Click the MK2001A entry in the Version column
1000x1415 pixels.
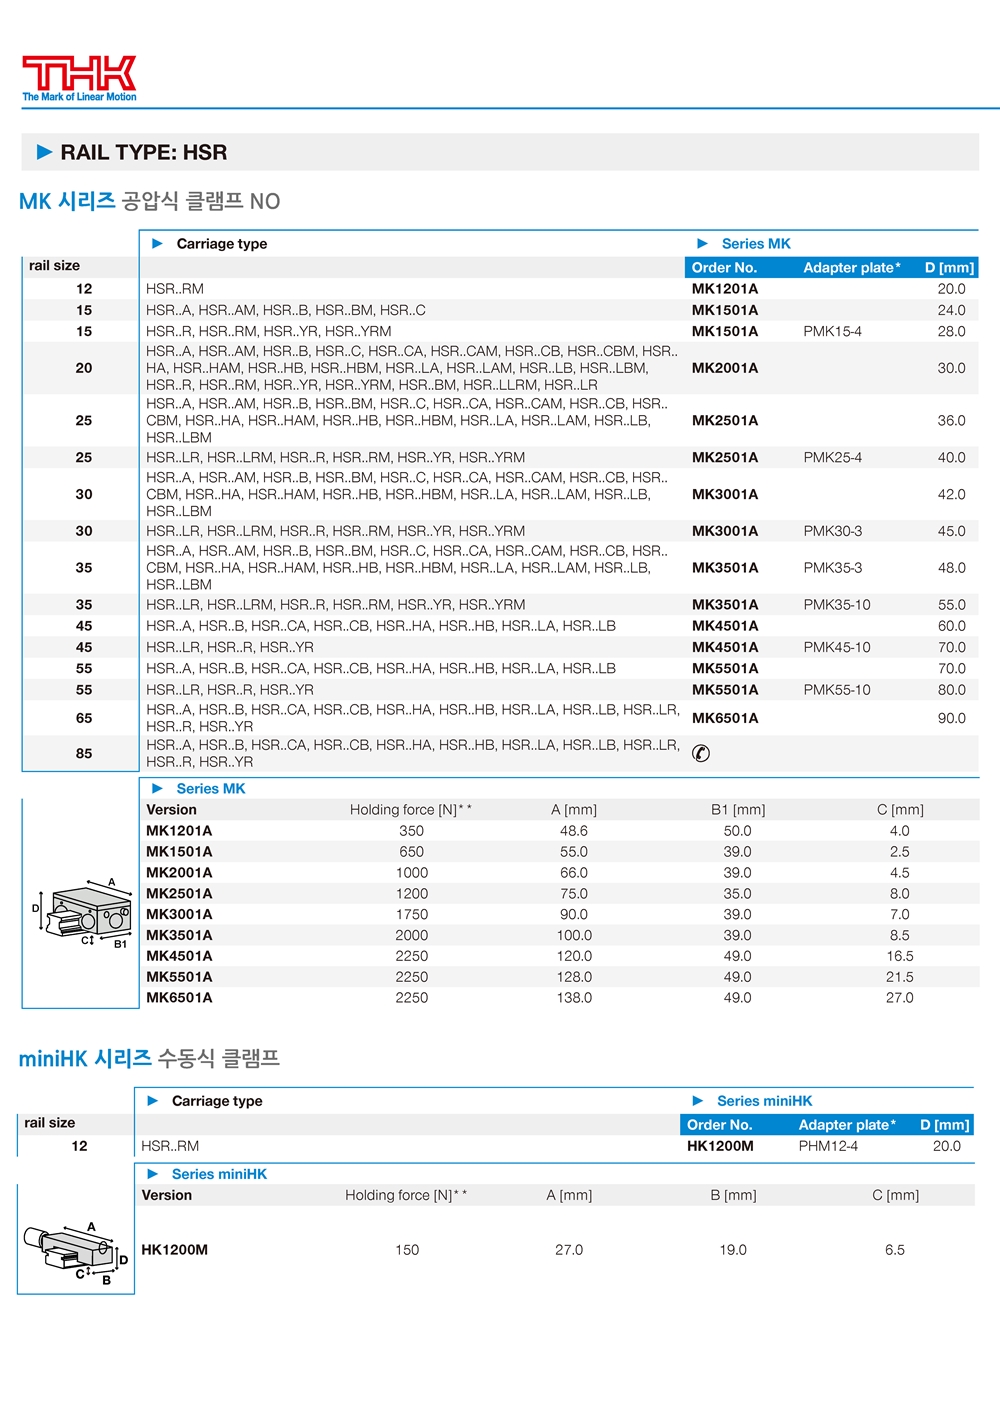pos(179,873)
